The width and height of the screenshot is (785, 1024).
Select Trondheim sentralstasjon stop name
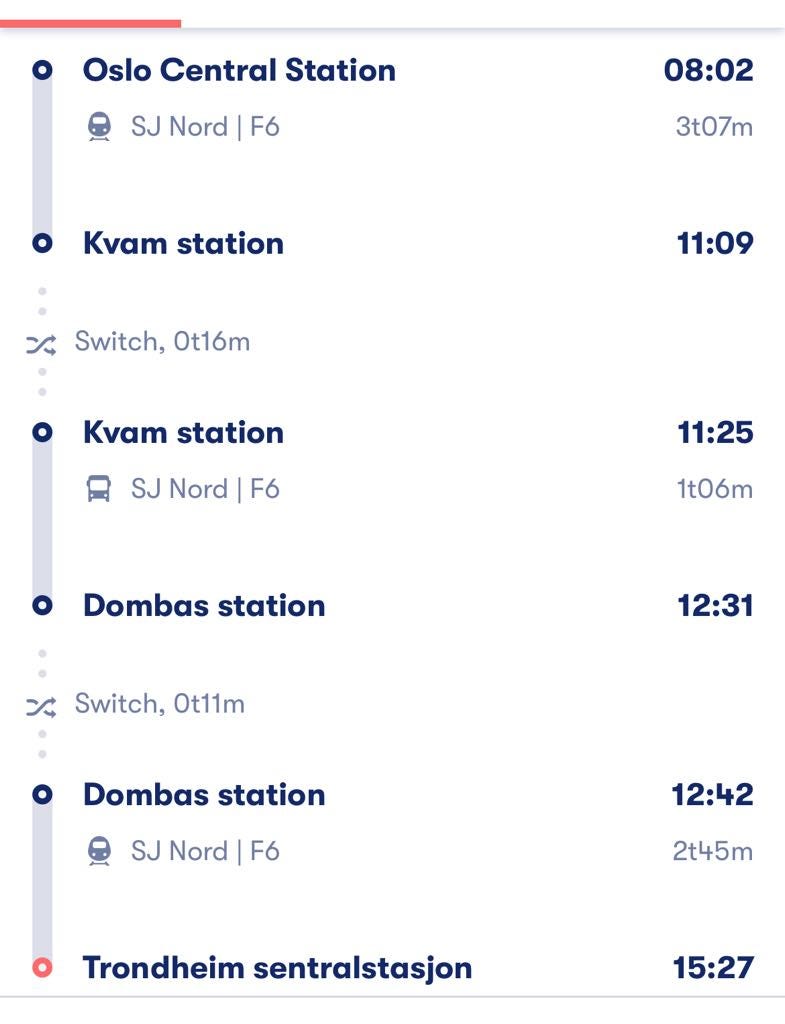(x=277, y=968)
